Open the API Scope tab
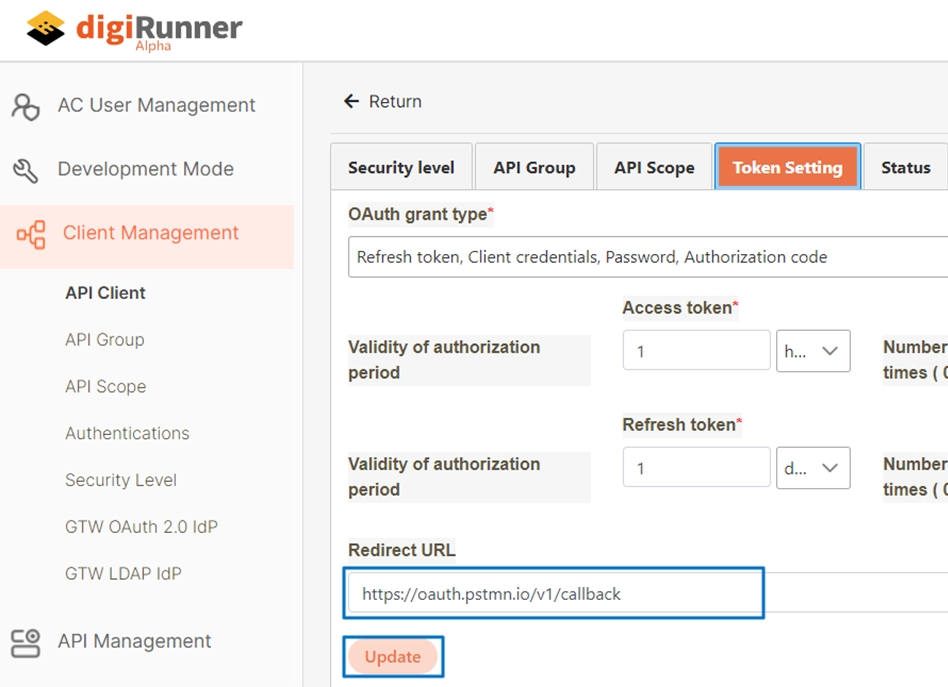The height and width of the screenshot is (687, 948). 654,168
